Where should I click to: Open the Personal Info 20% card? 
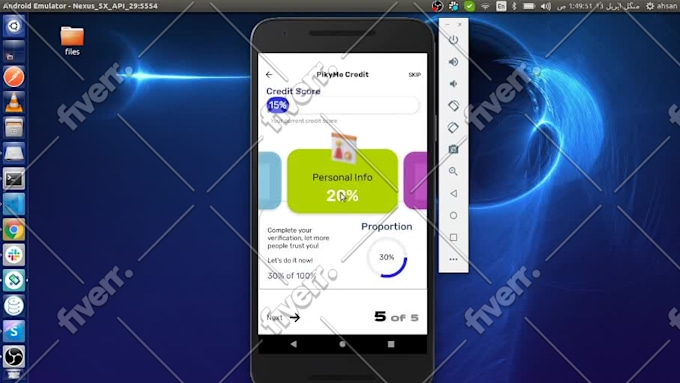tap(342, 181)
